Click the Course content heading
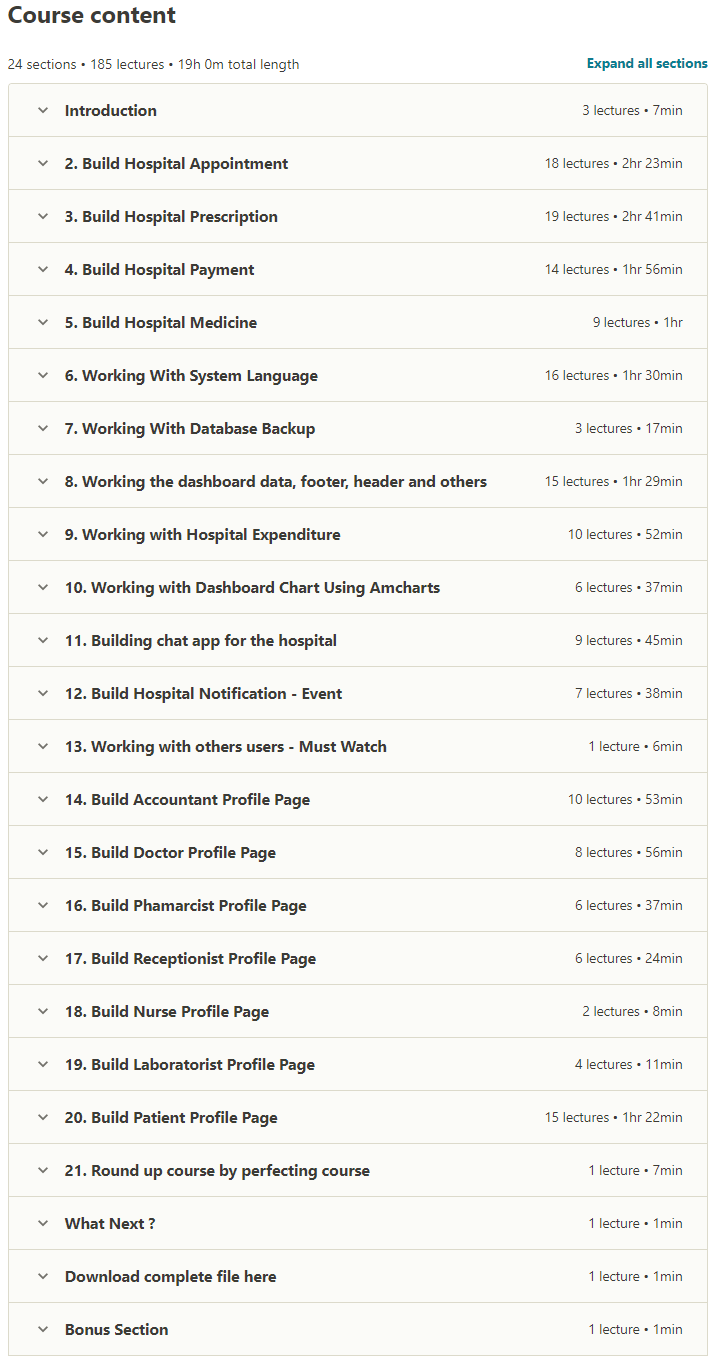 (x=92, y=16)
